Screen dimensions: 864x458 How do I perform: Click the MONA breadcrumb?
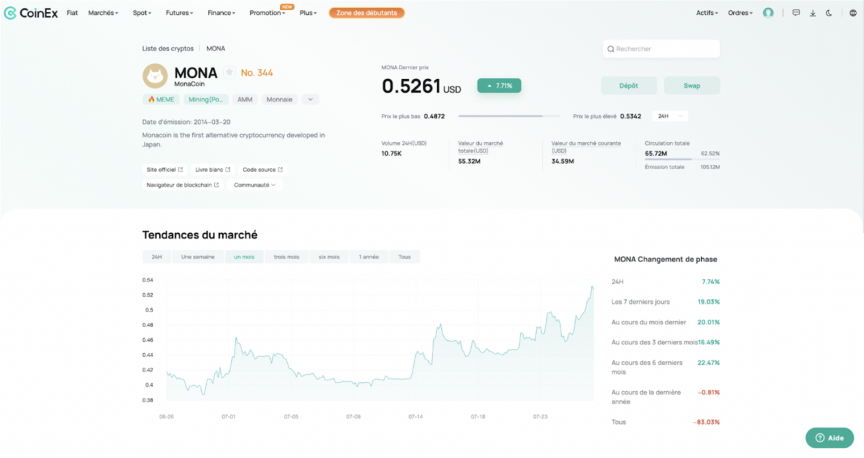(215, 49)
